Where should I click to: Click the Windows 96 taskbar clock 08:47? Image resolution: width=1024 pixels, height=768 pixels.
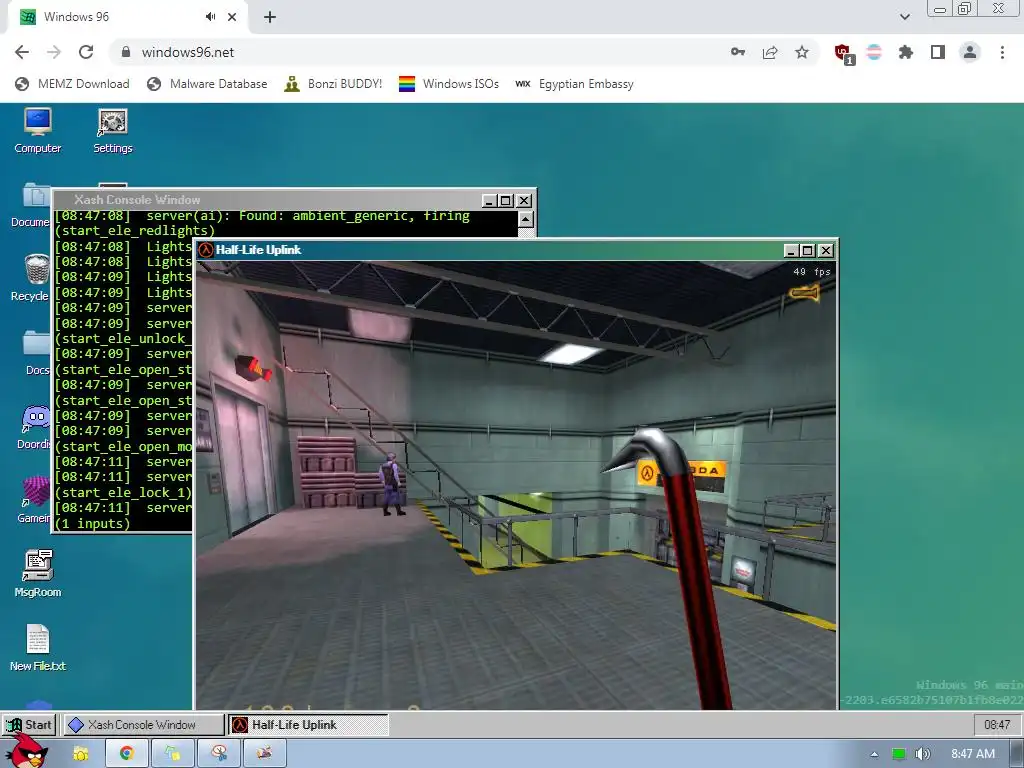click(997, 725)
